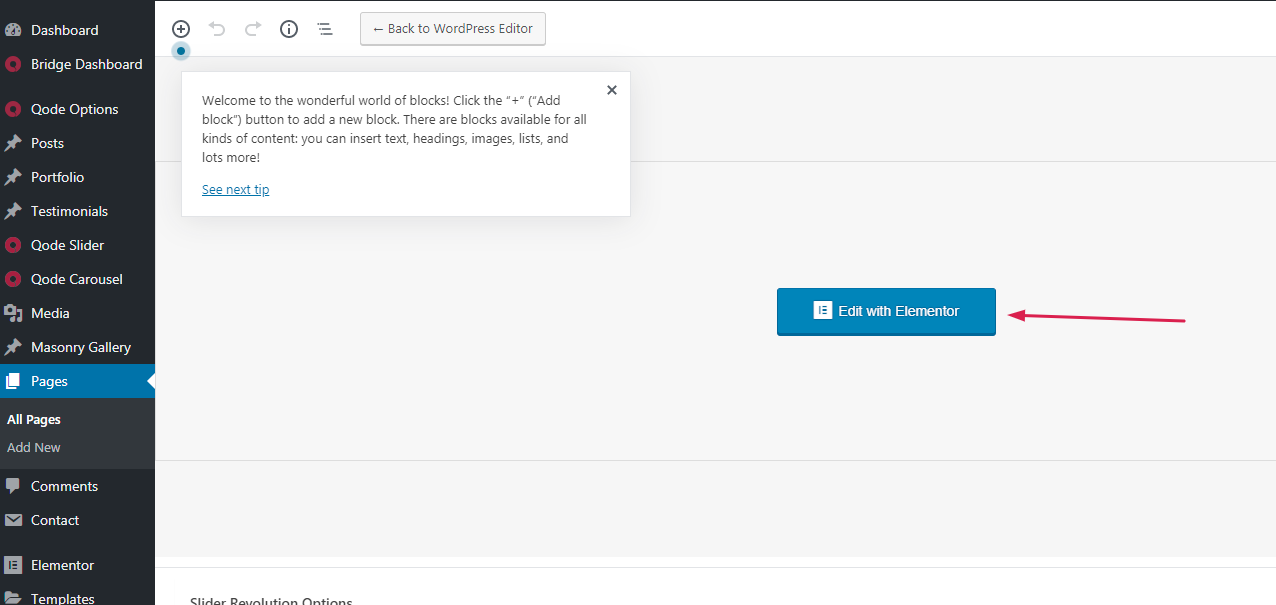Close the welcome tip popup
The height and width of the screenshot is (605, 1276).
[x=612, y=90]
